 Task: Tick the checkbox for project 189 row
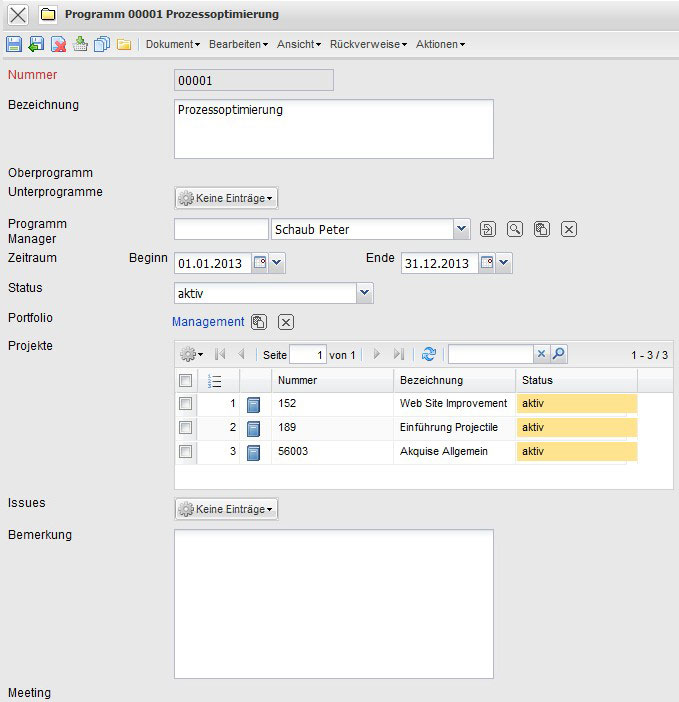(x=185, y=428)
